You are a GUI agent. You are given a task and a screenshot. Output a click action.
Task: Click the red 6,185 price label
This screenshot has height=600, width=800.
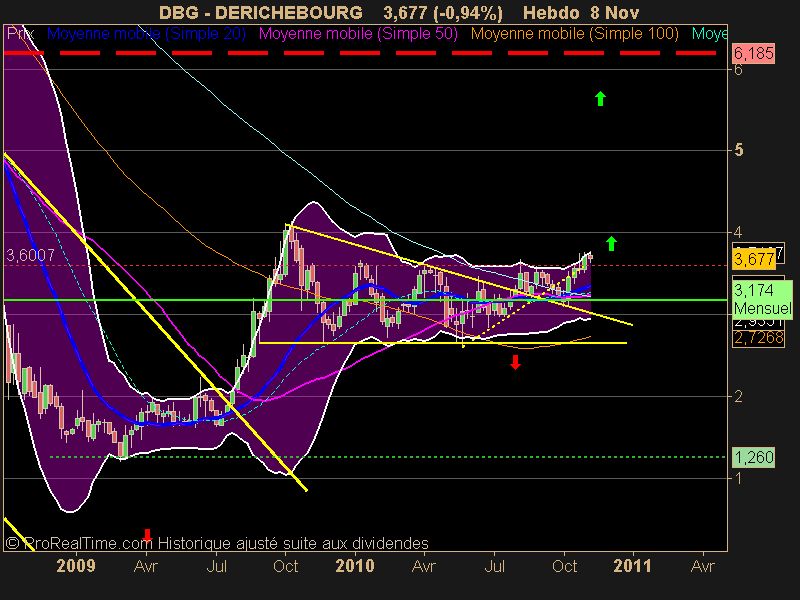pos(754,53)
